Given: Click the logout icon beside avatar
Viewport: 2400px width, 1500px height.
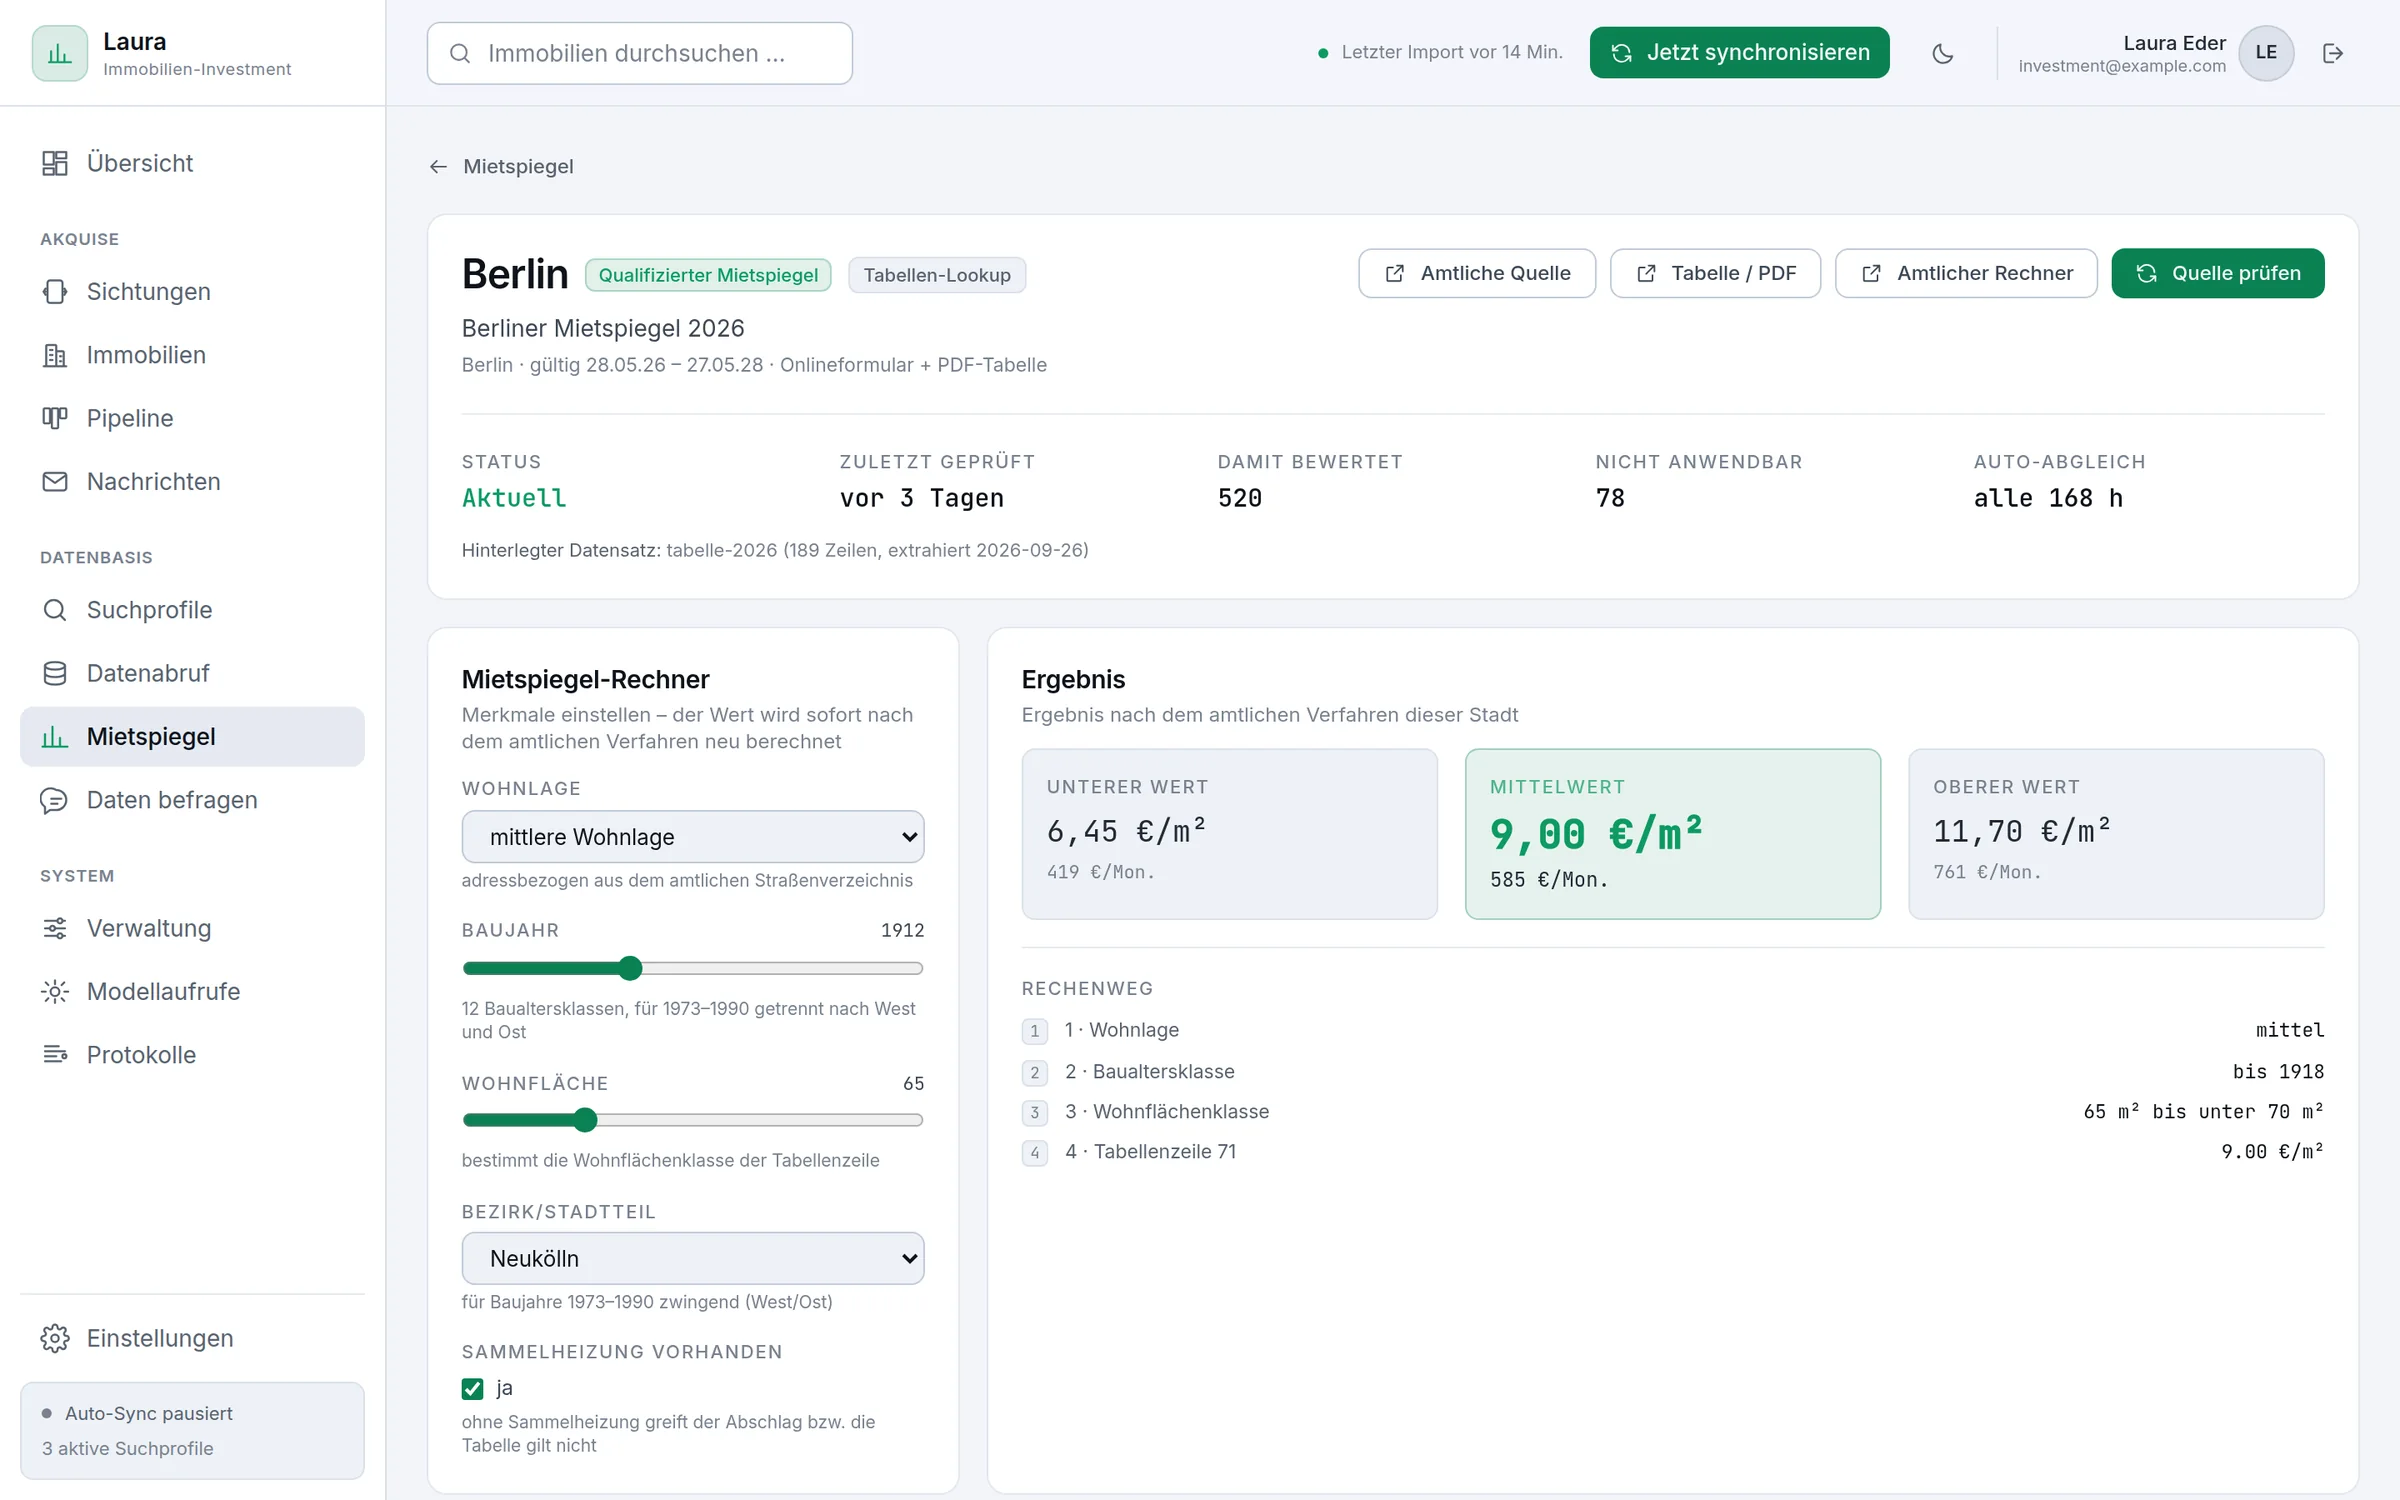Looking at the screenshot, I should [2333, 53].
